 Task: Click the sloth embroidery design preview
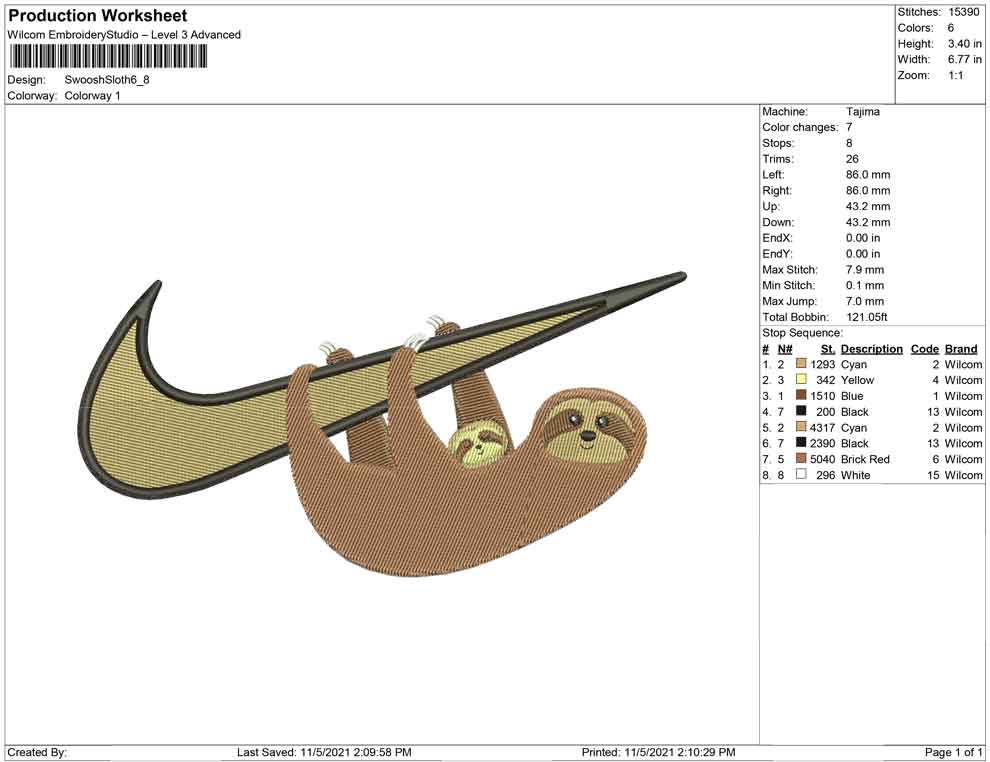click(x=384, y=424)
